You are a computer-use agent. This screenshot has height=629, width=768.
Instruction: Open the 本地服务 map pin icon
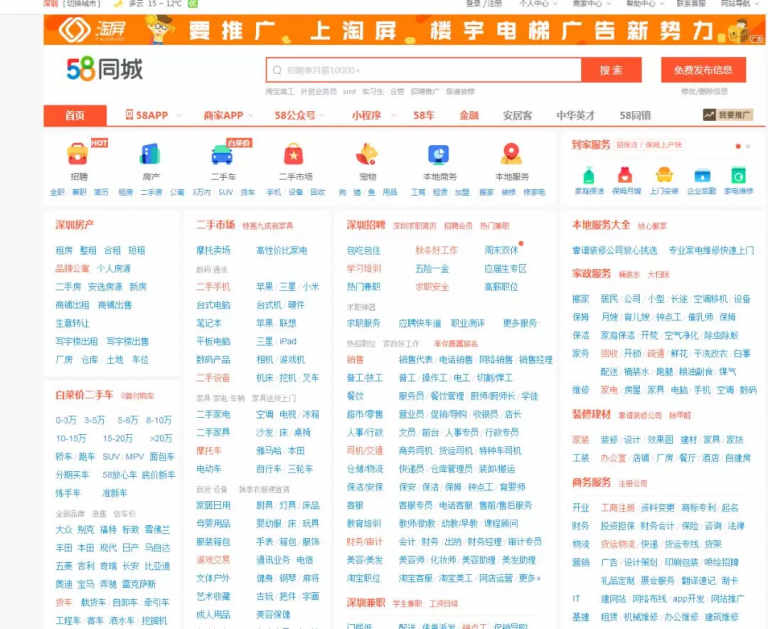coord(511,154)
